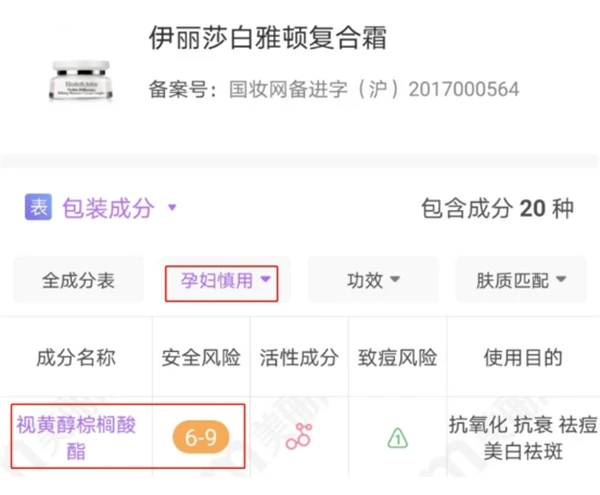The width and height of the screenshot is (600, 495).
Task: Tap the 使用目的 column header
Action: (522, 358)
